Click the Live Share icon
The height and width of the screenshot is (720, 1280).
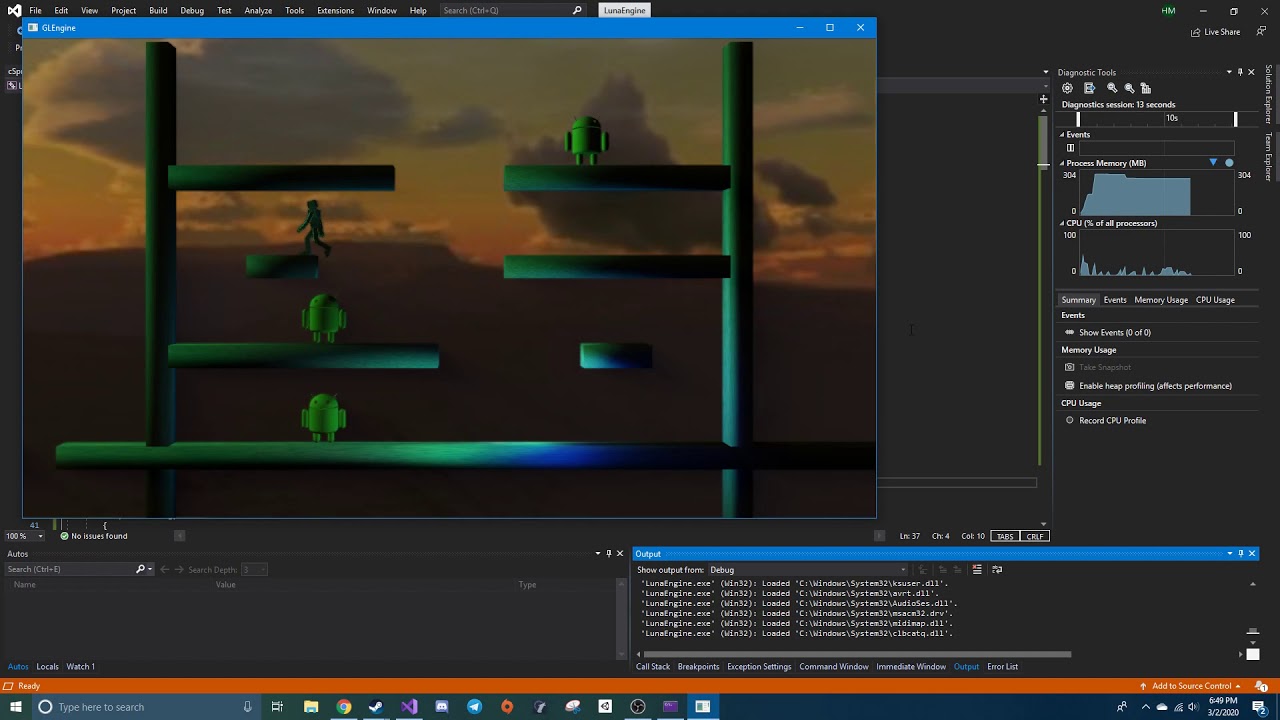point(1195,32)
